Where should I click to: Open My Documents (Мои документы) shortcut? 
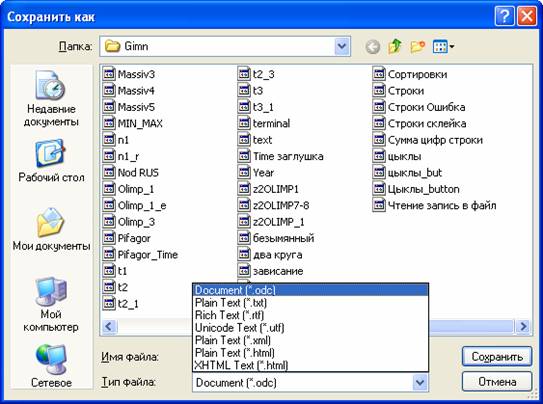pyautogui.click(x=51, y=229)
